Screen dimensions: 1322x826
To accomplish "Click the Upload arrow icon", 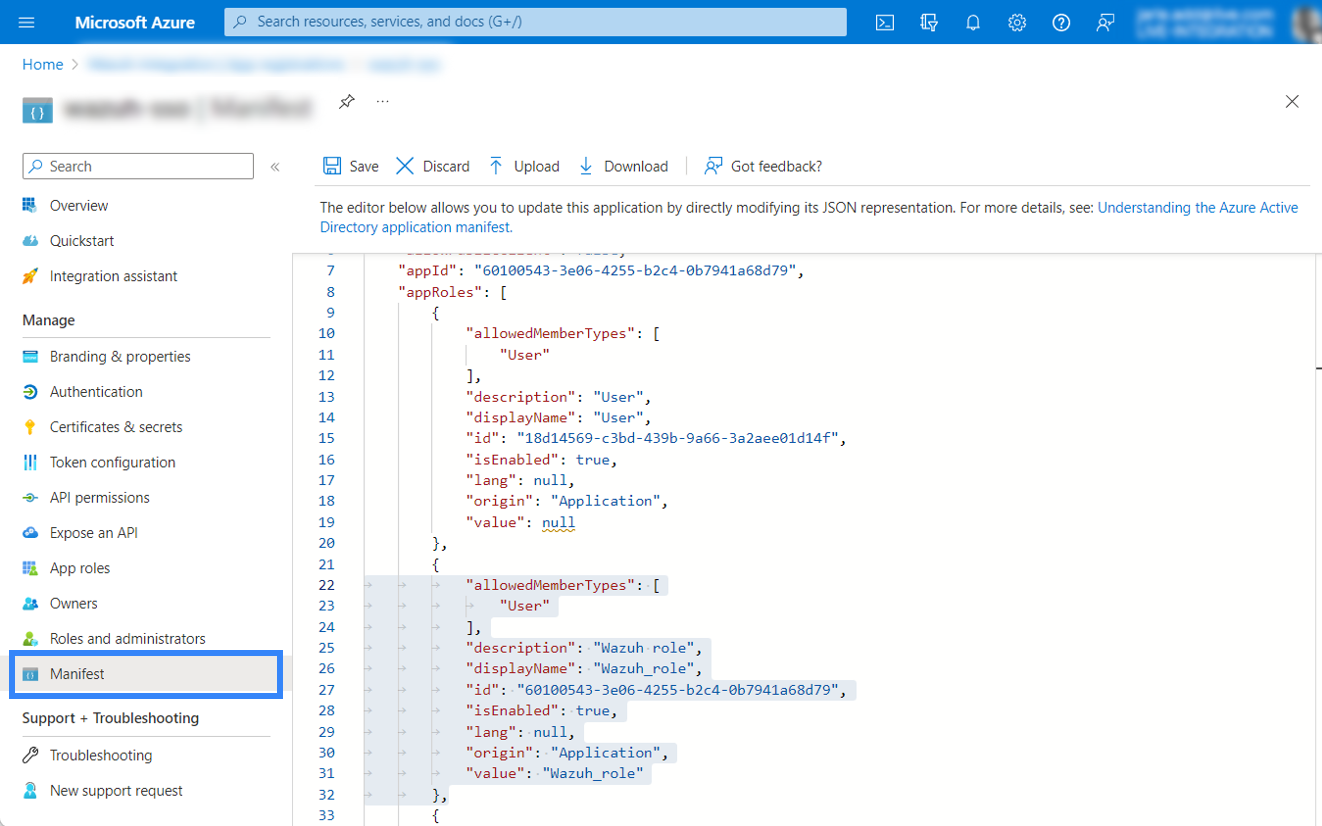I will 496,166.
